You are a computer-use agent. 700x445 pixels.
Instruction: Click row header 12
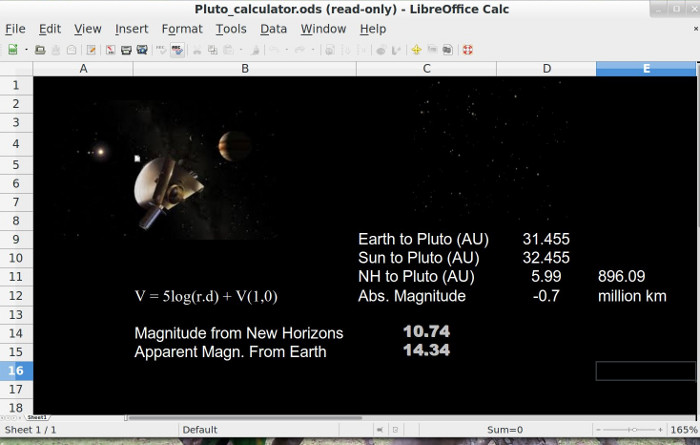(16, 296)
